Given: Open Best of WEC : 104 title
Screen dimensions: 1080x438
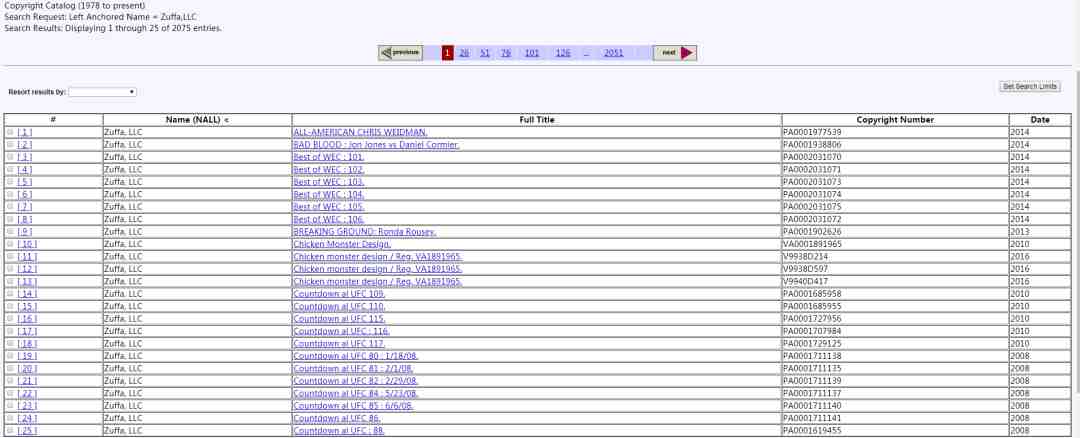Looking at the screenshot, I should click(329, 194).
